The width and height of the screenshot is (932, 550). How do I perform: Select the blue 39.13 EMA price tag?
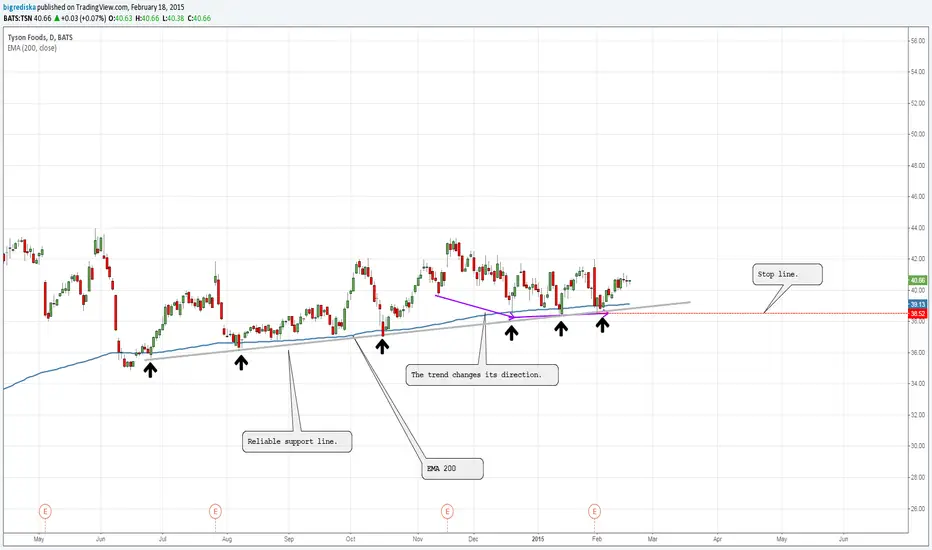pyautogui.click(x=918, y=304)
